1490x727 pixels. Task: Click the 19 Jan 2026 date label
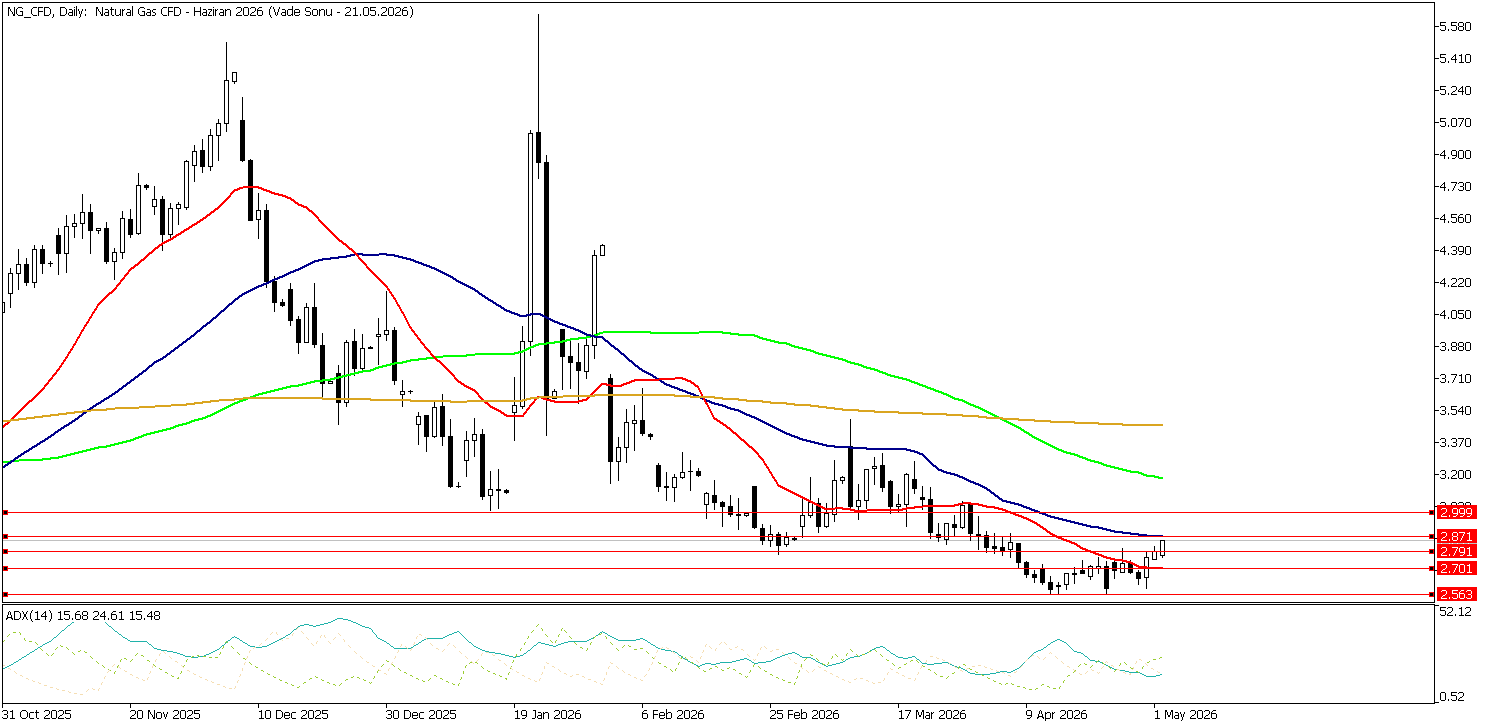546,715
